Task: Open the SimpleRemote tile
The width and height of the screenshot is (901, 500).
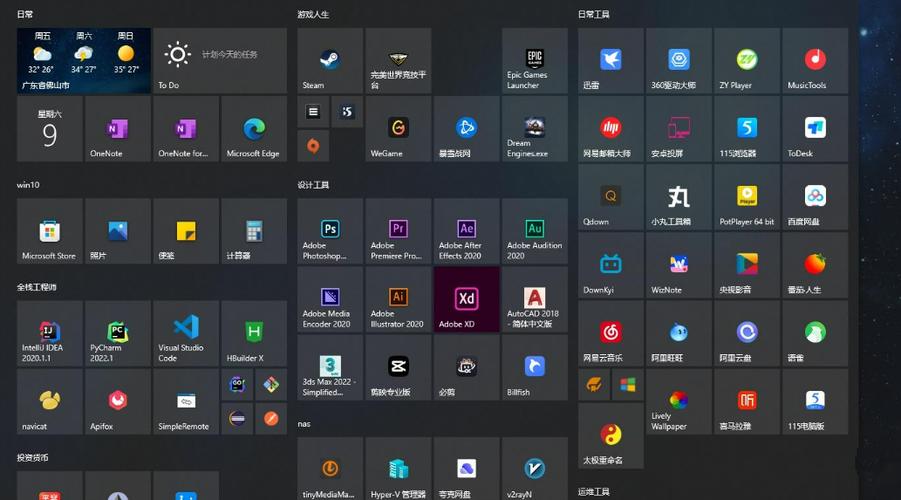Action: tap(186, 402)
